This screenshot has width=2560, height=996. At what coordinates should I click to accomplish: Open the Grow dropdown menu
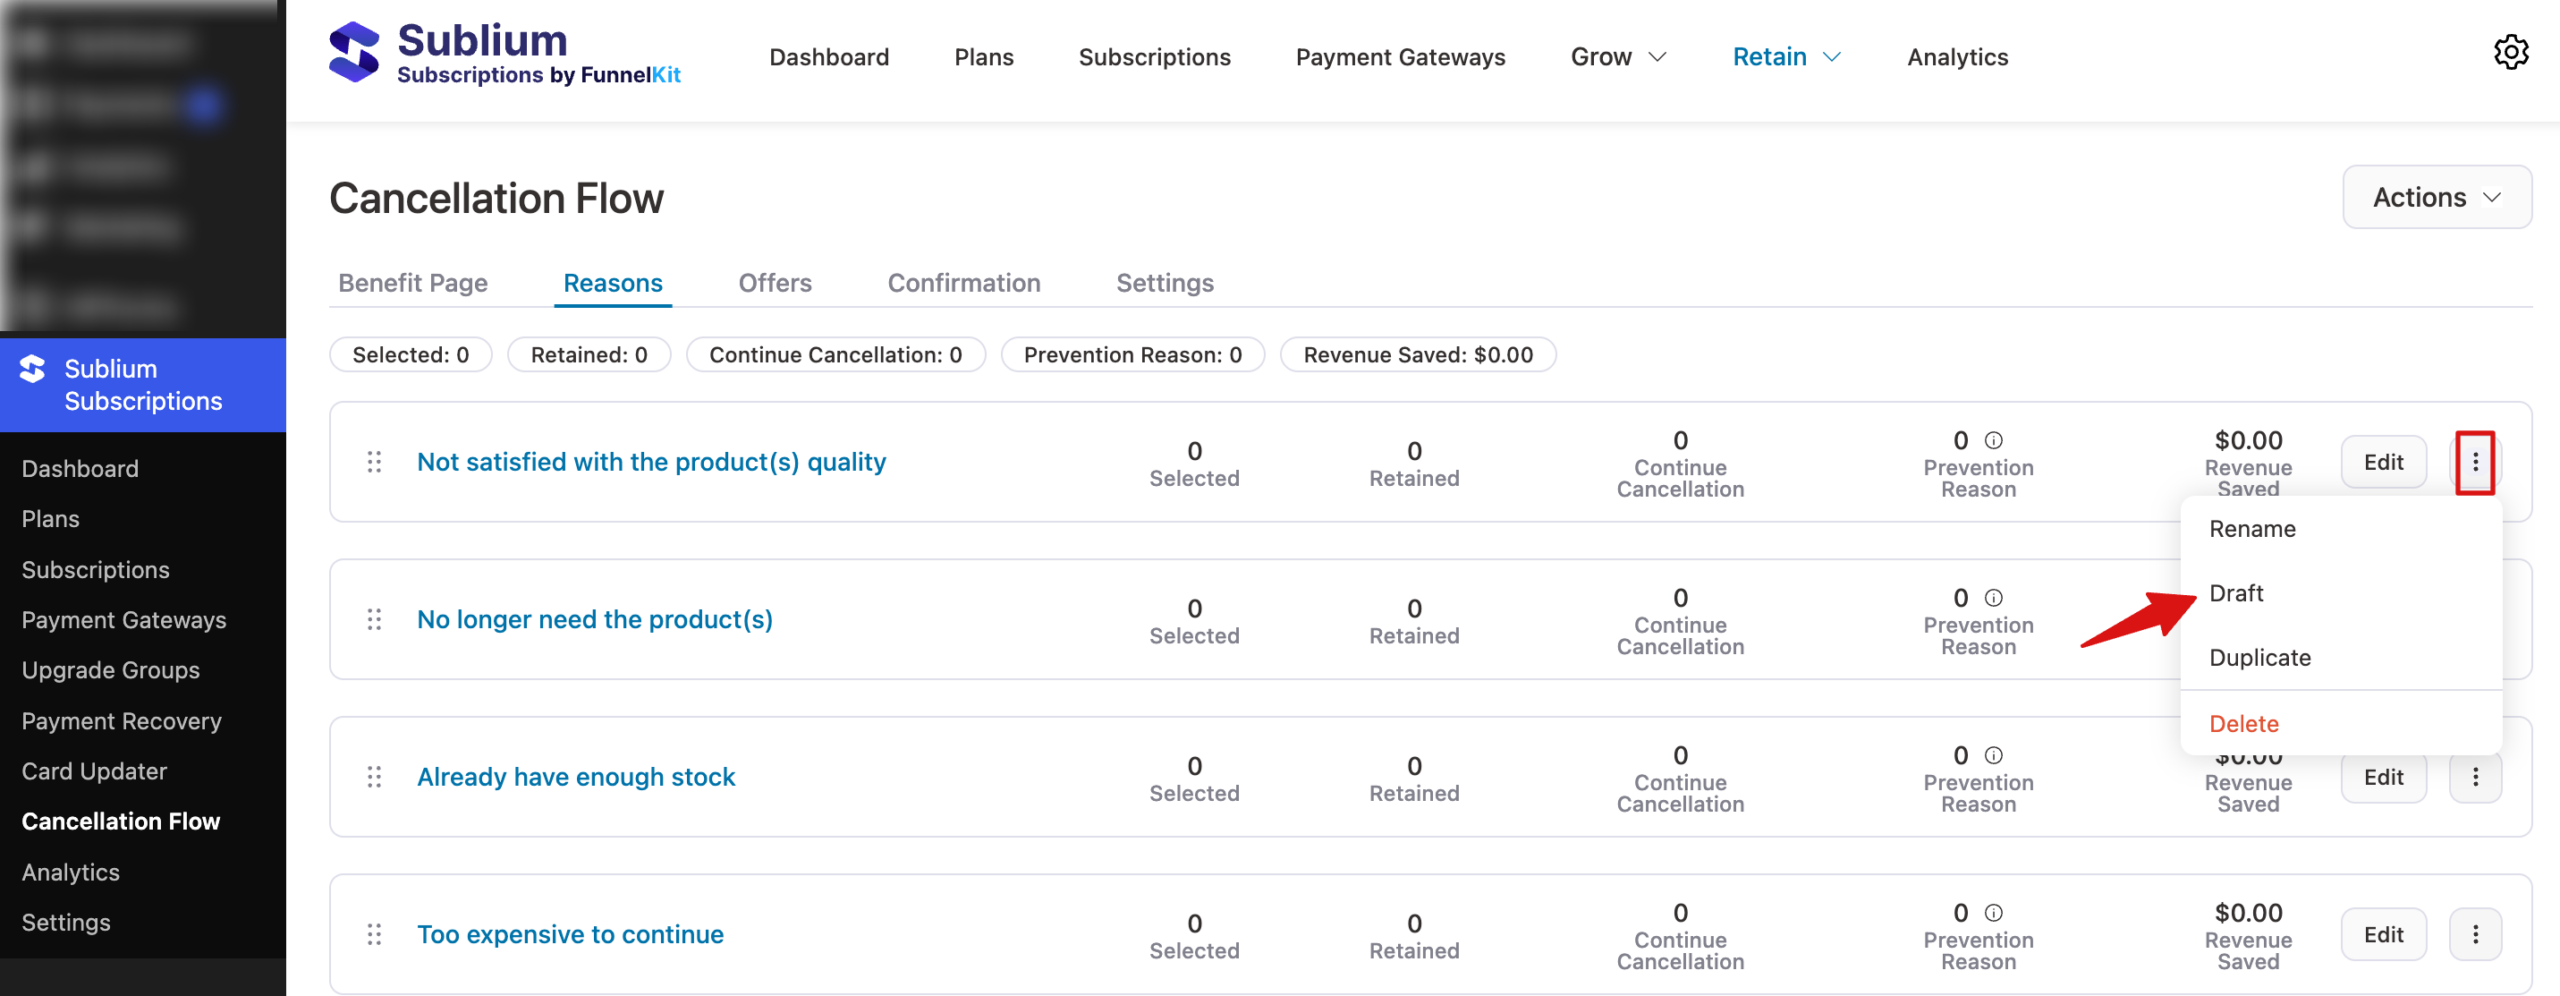click(1617, 57)
